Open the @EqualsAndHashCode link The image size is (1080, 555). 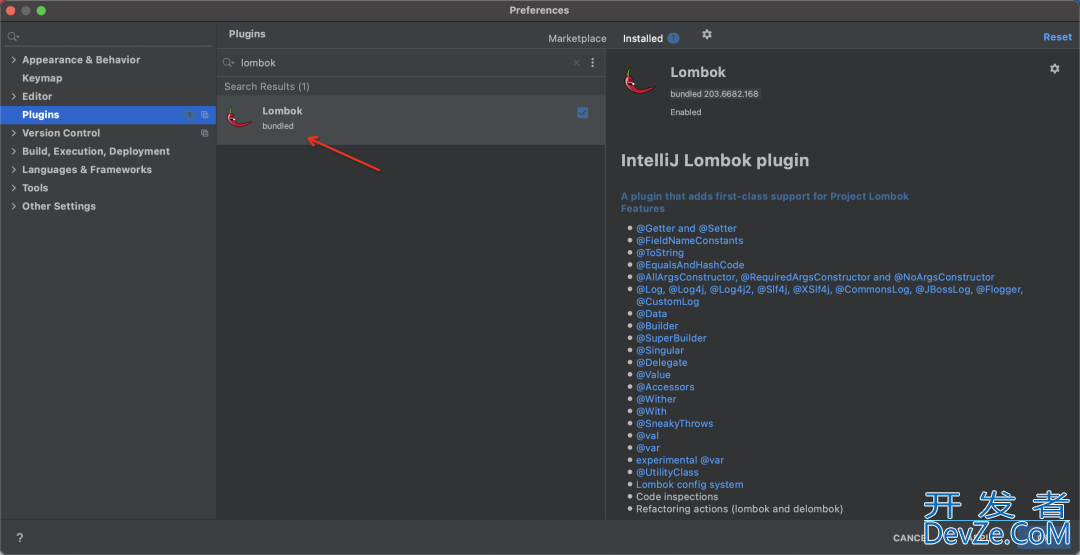(x=690, y=265)
